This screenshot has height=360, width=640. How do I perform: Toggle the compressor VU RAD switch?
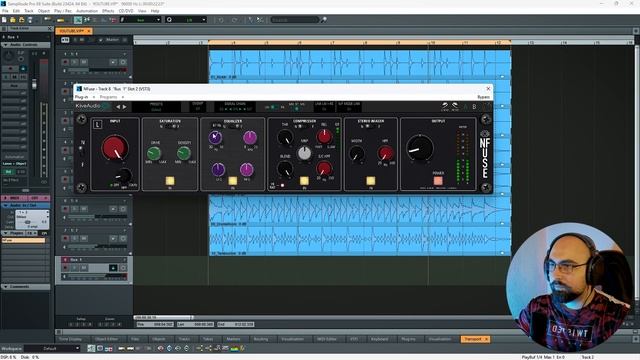[x=282, y=185]
